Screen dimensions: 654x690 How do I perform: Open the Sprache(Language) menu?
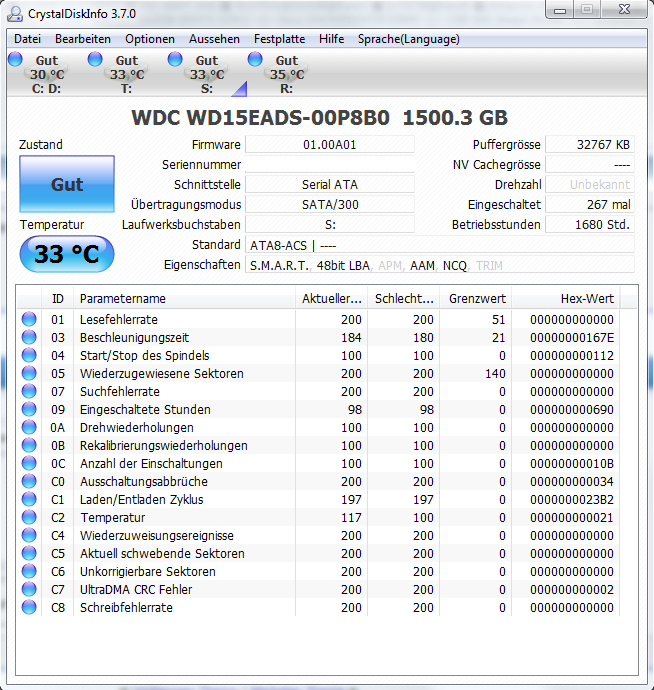coord(408,39)
